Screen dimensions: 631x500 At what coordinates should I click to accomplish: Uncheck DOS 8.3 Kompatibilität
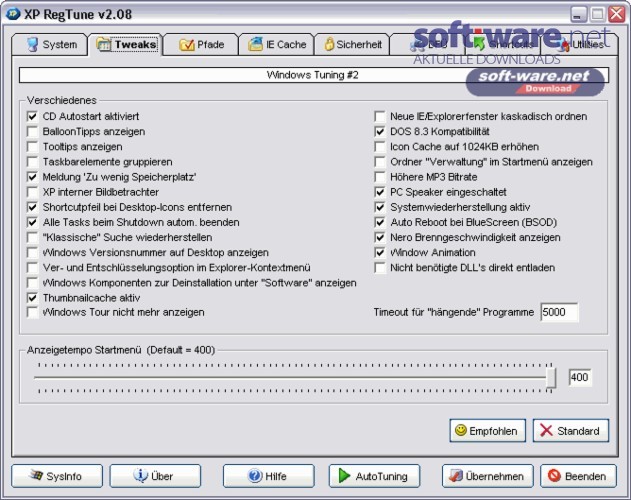(x=379, y=132)
